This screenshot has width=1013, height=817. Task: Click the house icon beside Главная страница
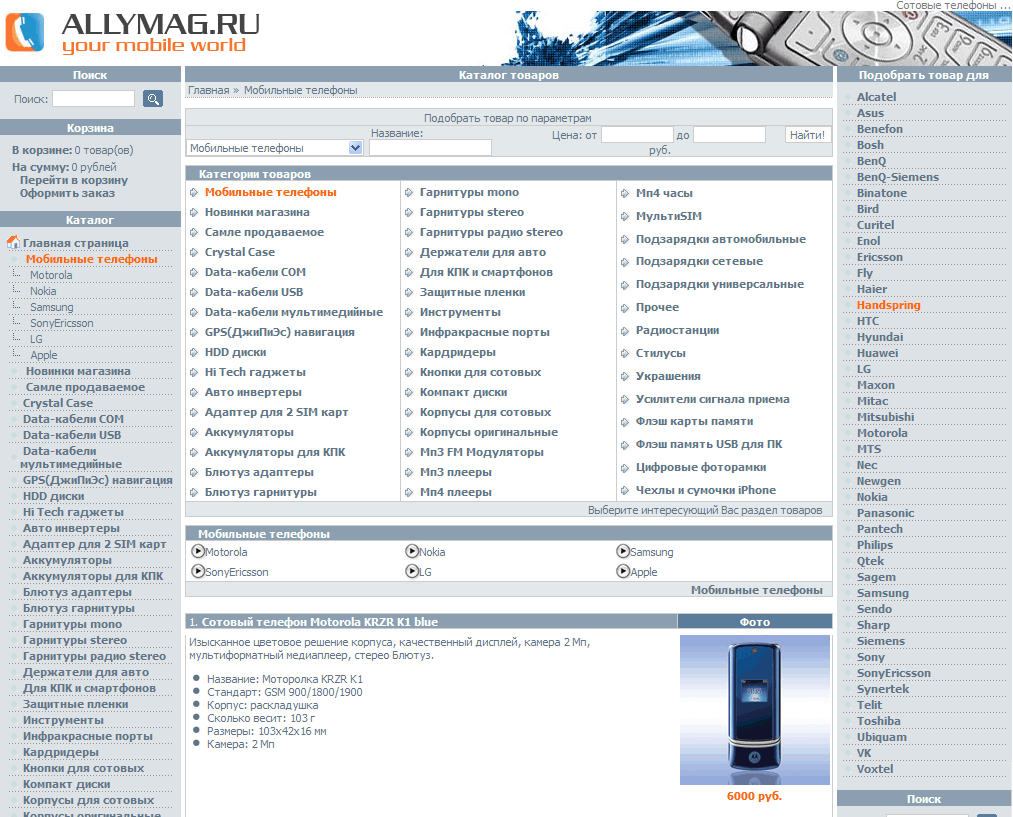click(14, 242)
